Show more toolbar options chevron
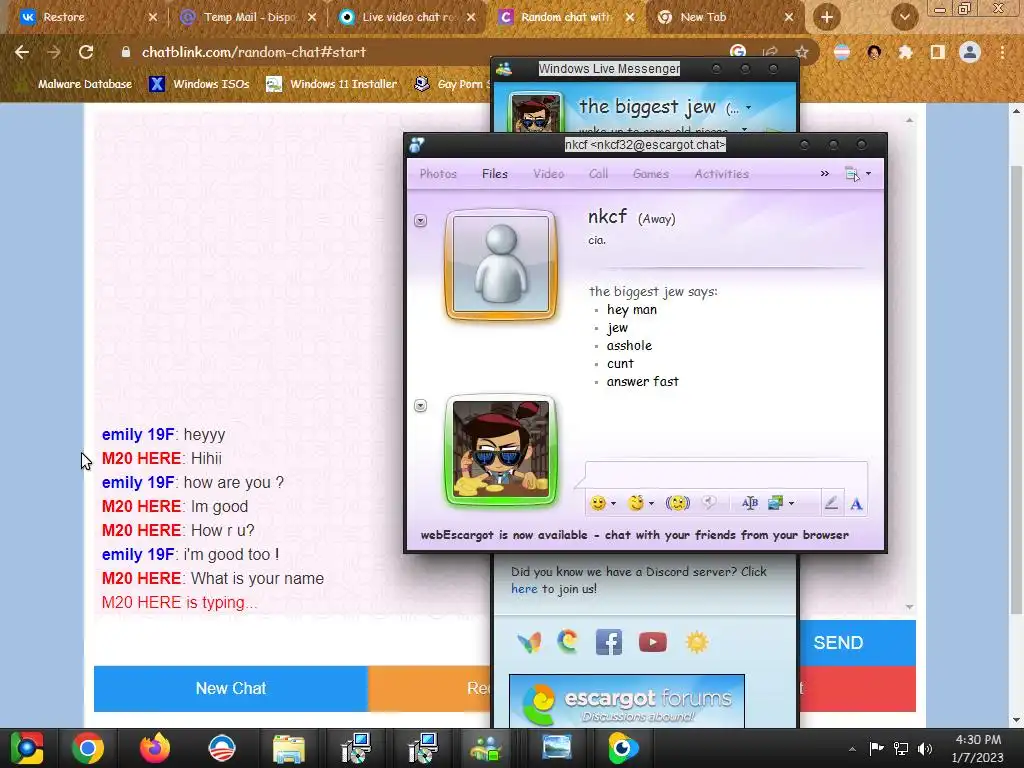This screenshot has width=1024, height=768. 825,174
